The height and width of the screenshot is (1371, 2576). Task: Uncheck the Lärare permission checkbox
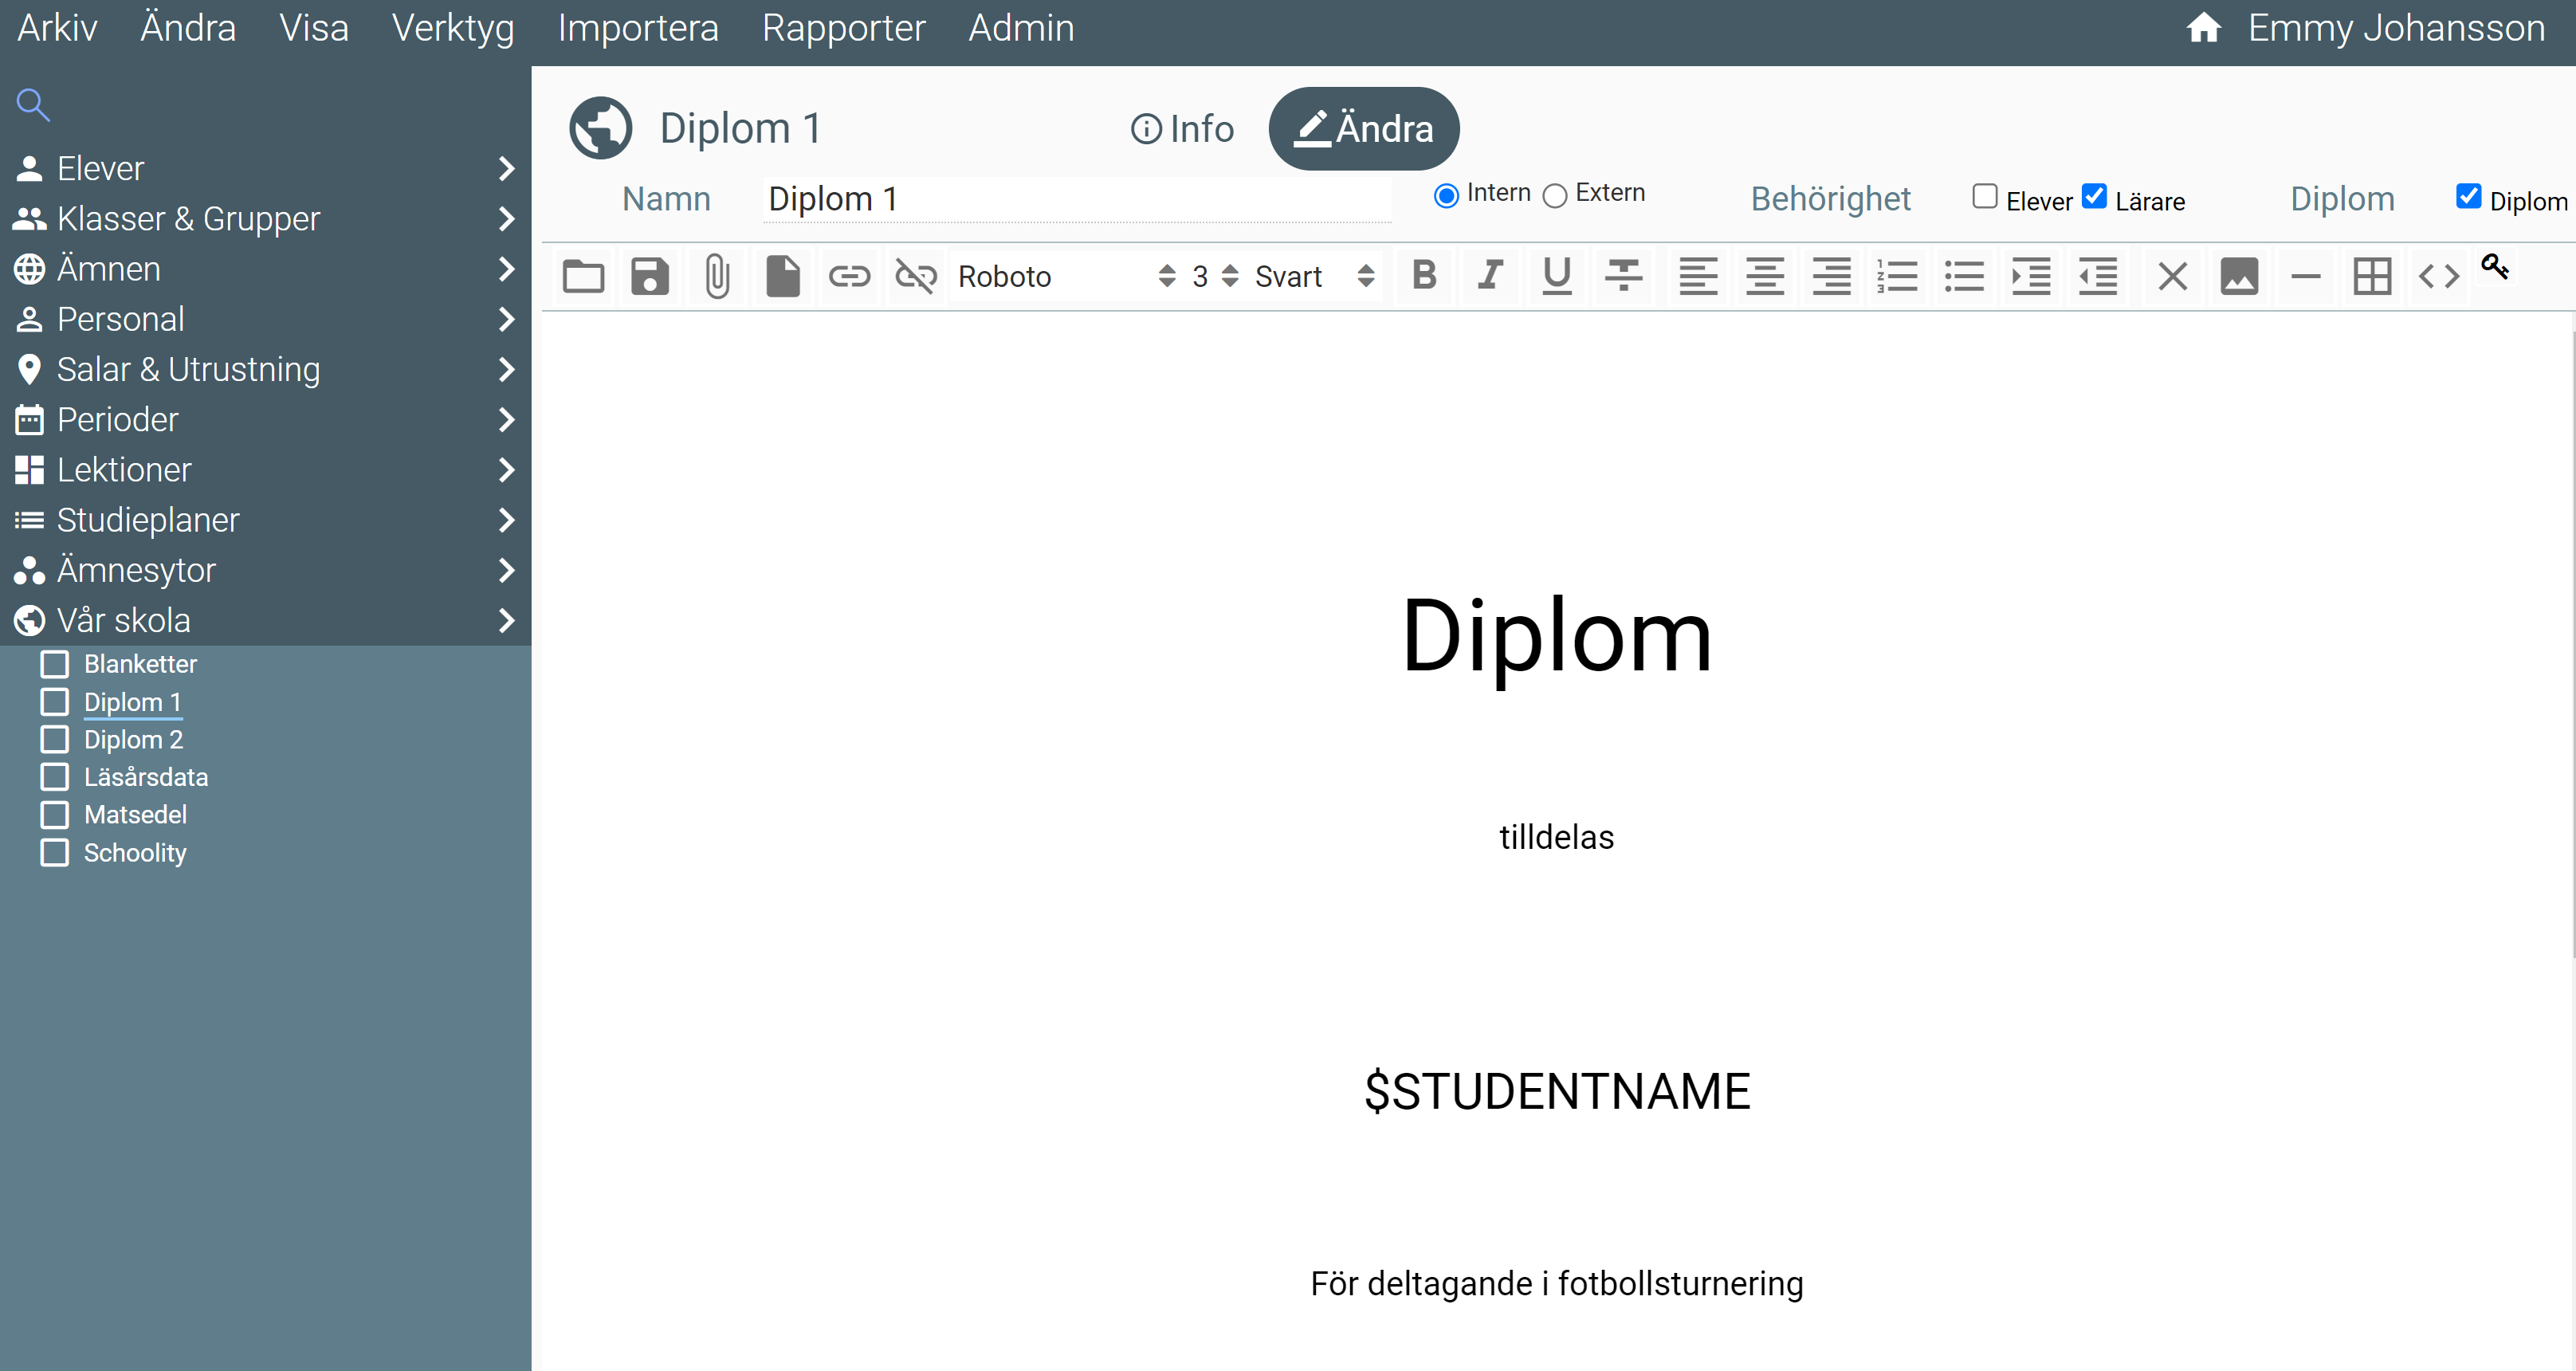click(x=2094, y=196)
